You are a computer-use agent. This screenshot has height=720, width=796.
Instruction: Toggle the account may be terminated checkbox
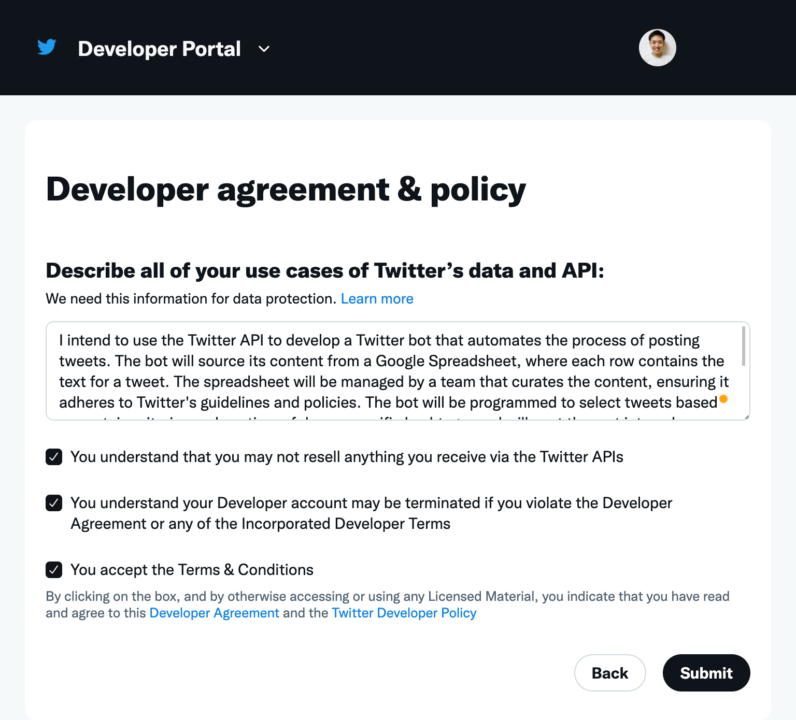[54, 503]
